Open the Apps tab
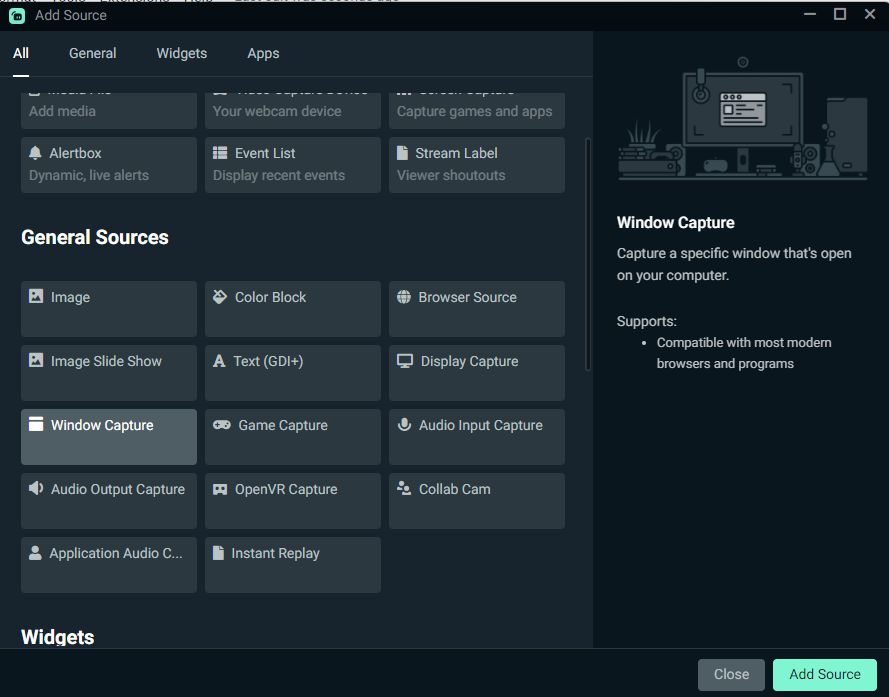This screenshot has height=697, width=889. (x=263, y=53)
